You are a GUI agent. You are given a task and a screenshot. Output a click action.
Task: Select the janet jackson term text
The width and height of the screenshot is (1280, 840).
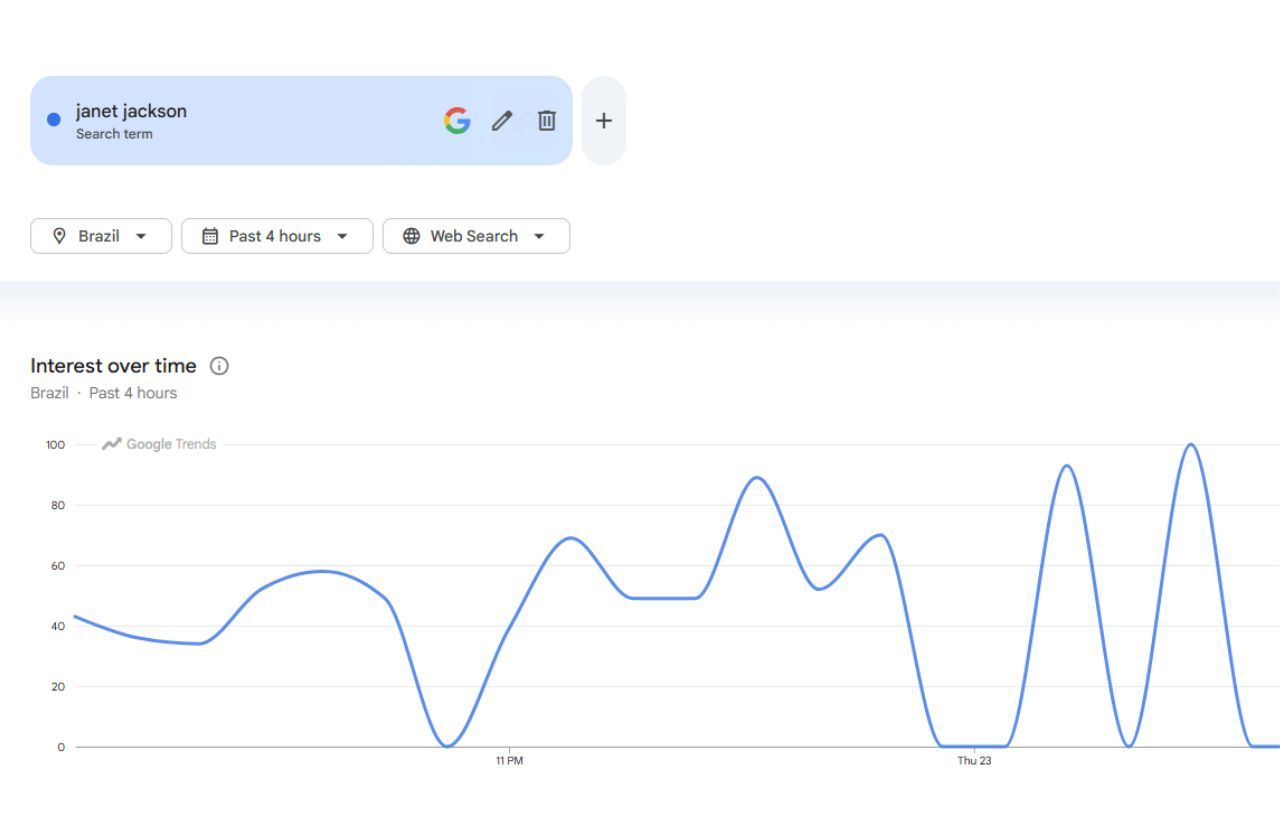(x=131, y=111)
